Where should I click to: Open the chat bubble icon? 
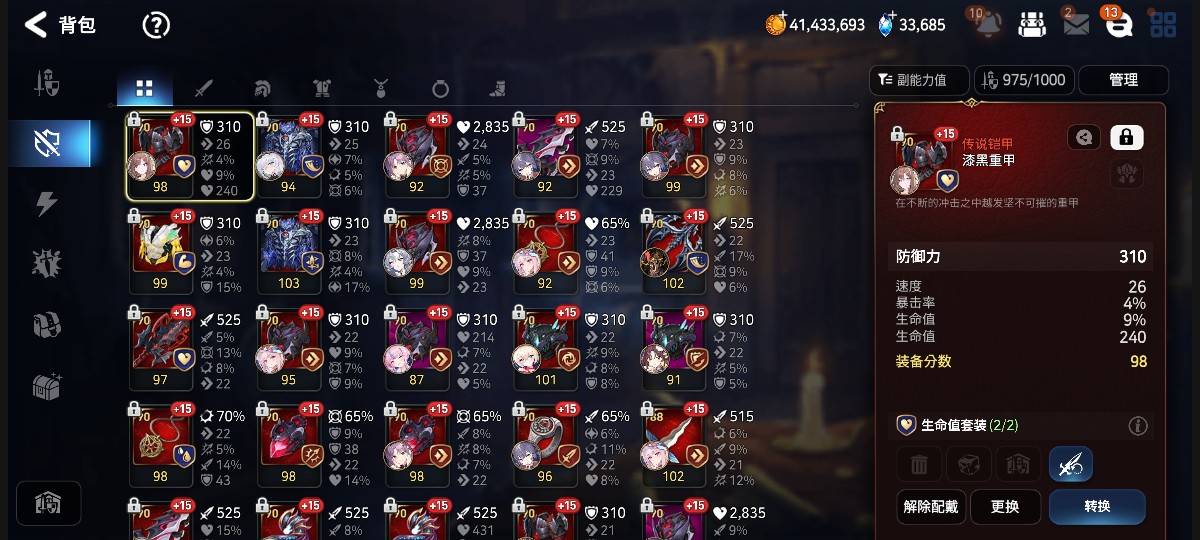[1119, 25]
